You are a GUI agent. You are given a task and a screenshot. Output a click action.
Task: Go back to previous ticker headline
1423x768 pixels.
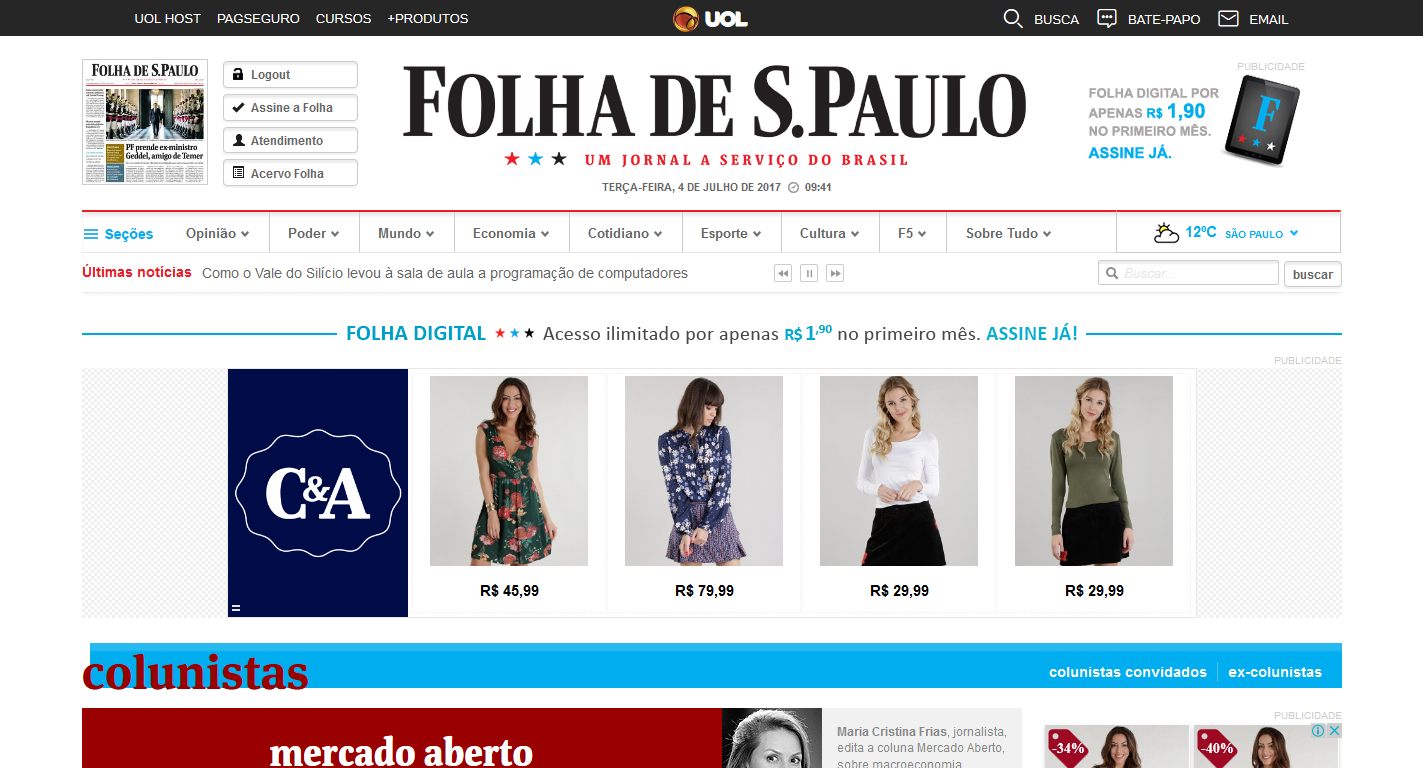(x=783, y=273)
